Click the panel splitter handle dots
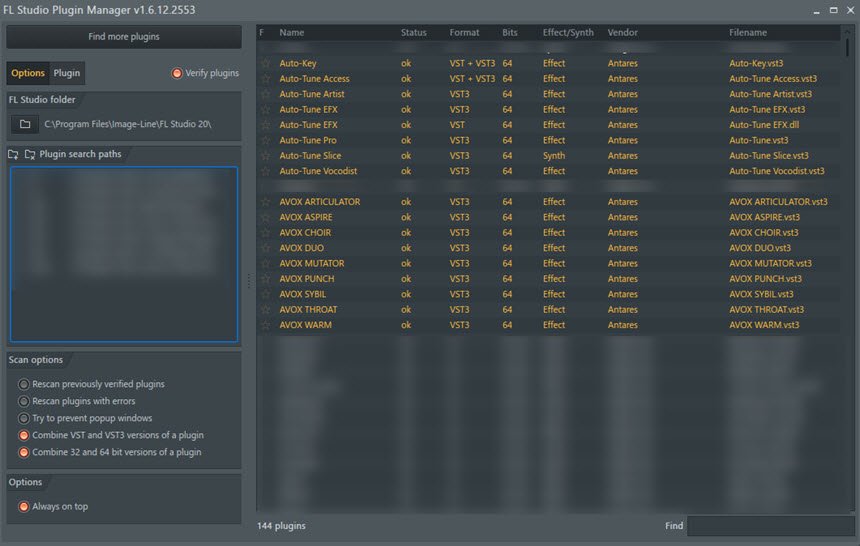This screenshot has height=546, width=860. 248,280
